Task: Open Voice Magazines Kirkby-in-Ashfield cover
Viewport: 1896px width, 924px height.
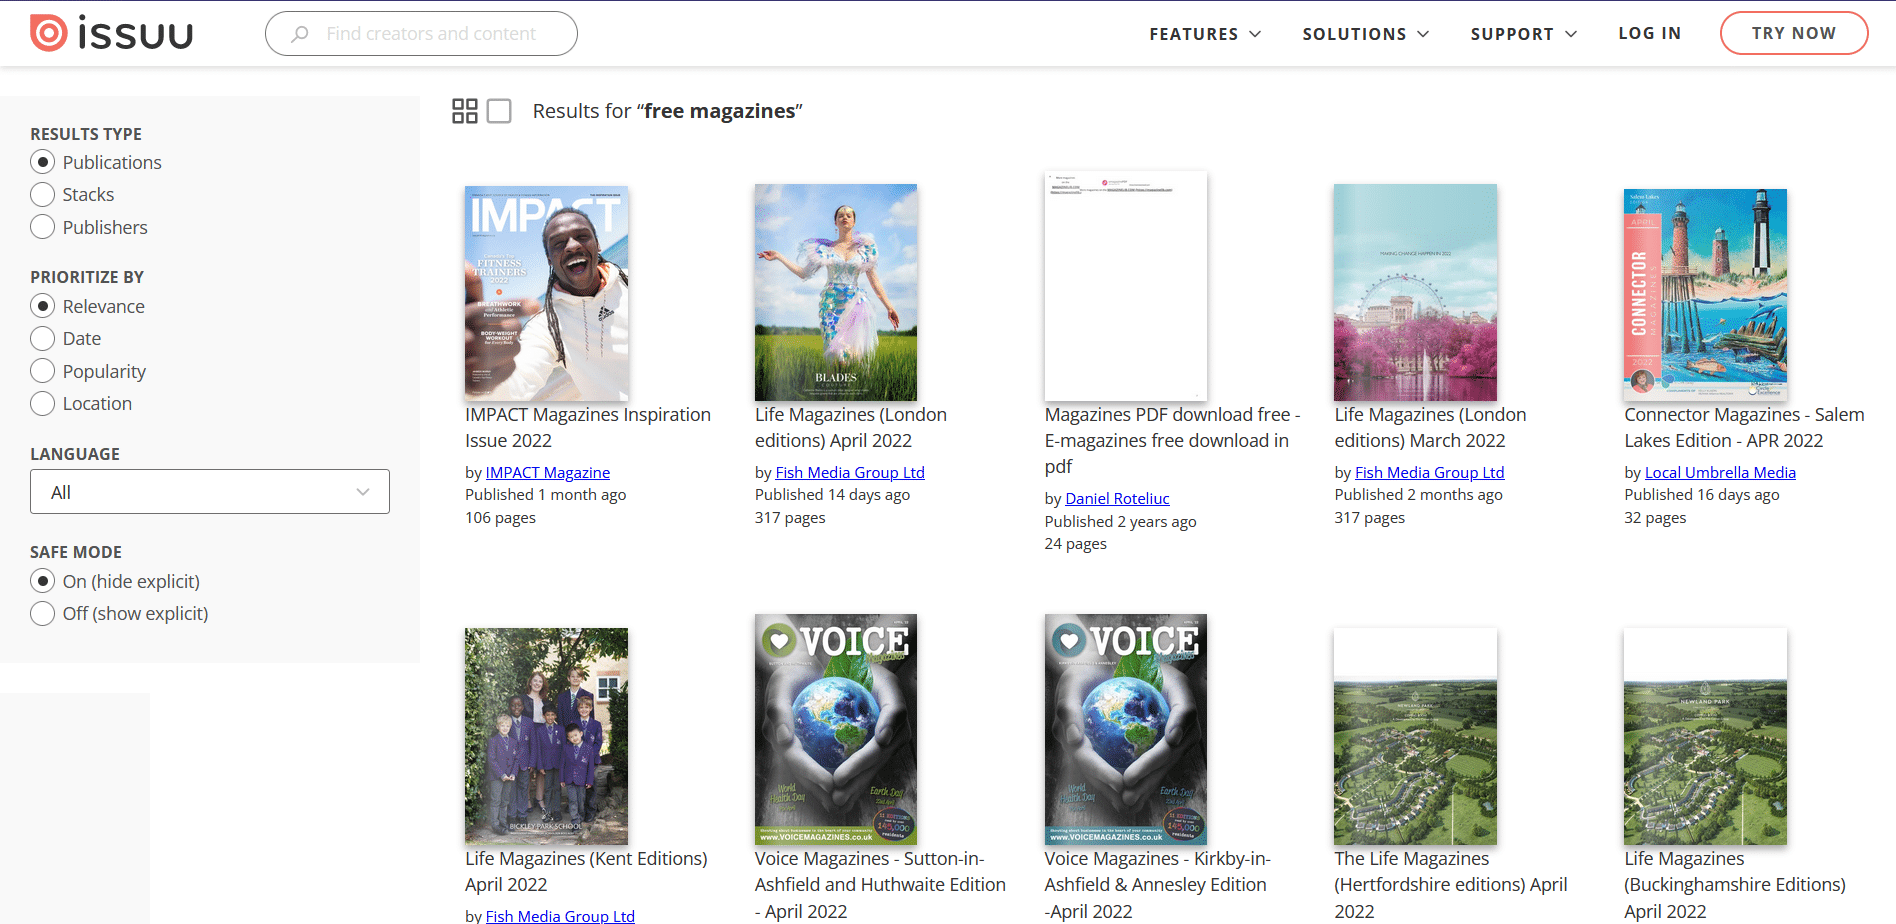Action: 1126,729
